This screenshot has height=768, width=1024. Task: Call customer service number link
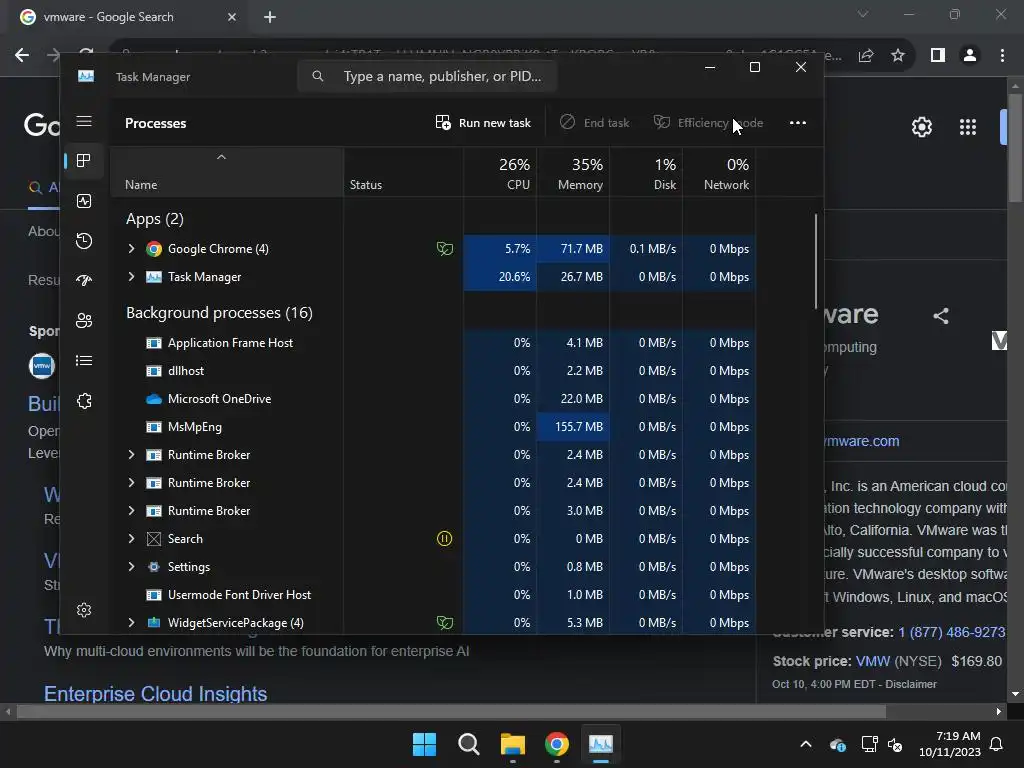pos(952,632)
